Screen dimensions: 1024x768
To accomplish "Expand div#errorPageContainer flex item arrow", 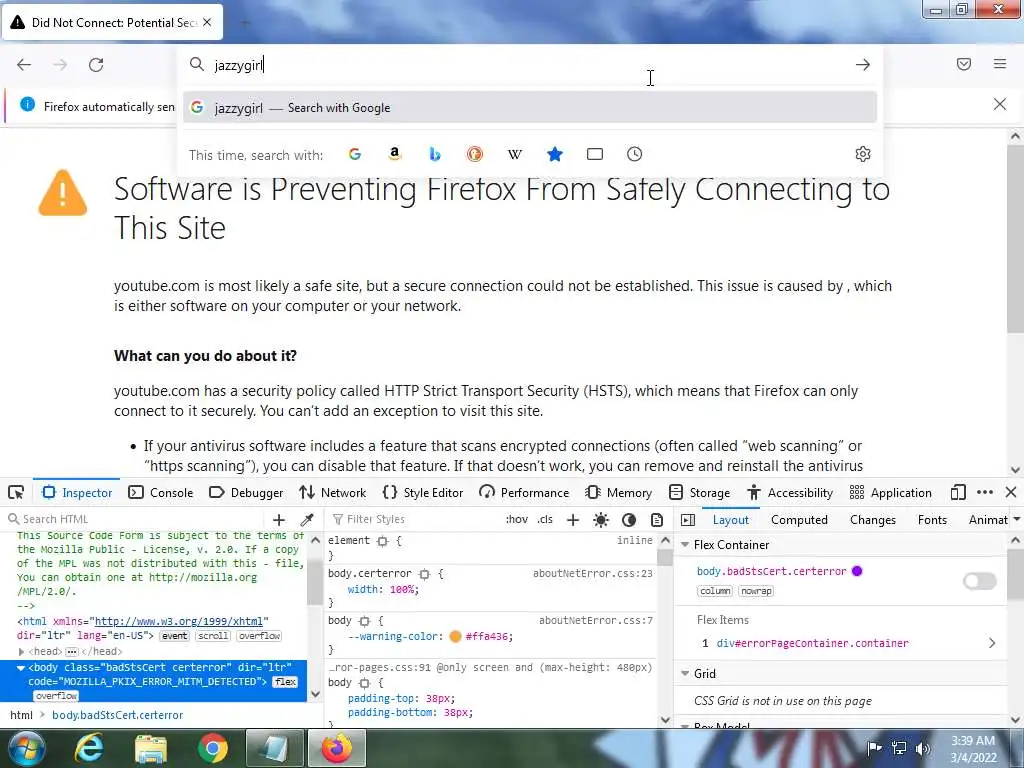I will coord(992,643).
